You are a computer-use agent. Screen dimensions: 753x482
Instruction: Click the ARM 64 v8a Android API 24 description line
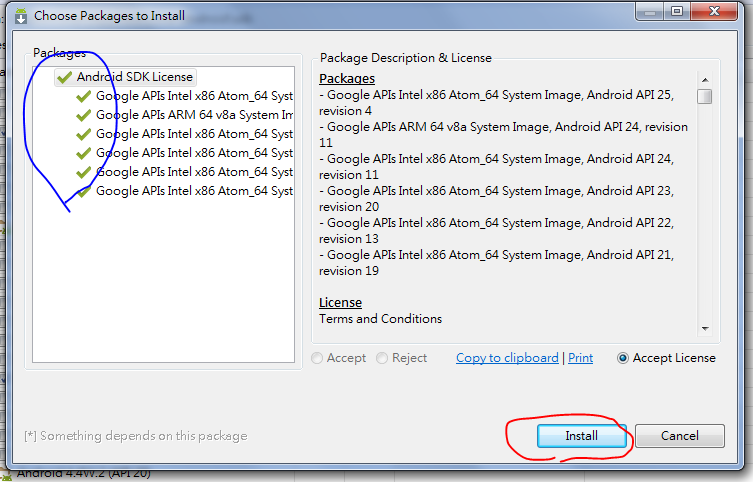pos(503,135)
